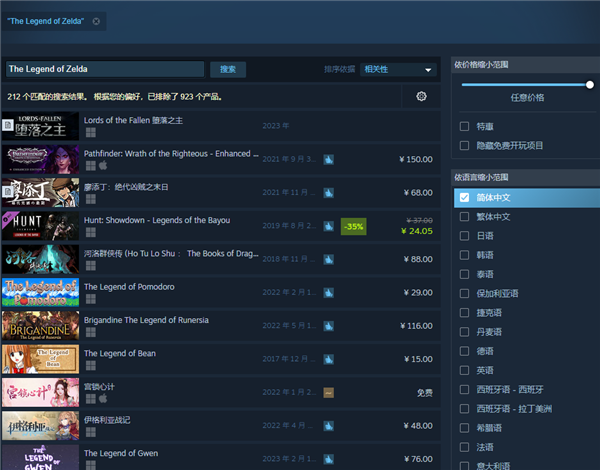Screen dimensions: 600x470
Task: Click the 免费 free price label
Action: [425, 393]
